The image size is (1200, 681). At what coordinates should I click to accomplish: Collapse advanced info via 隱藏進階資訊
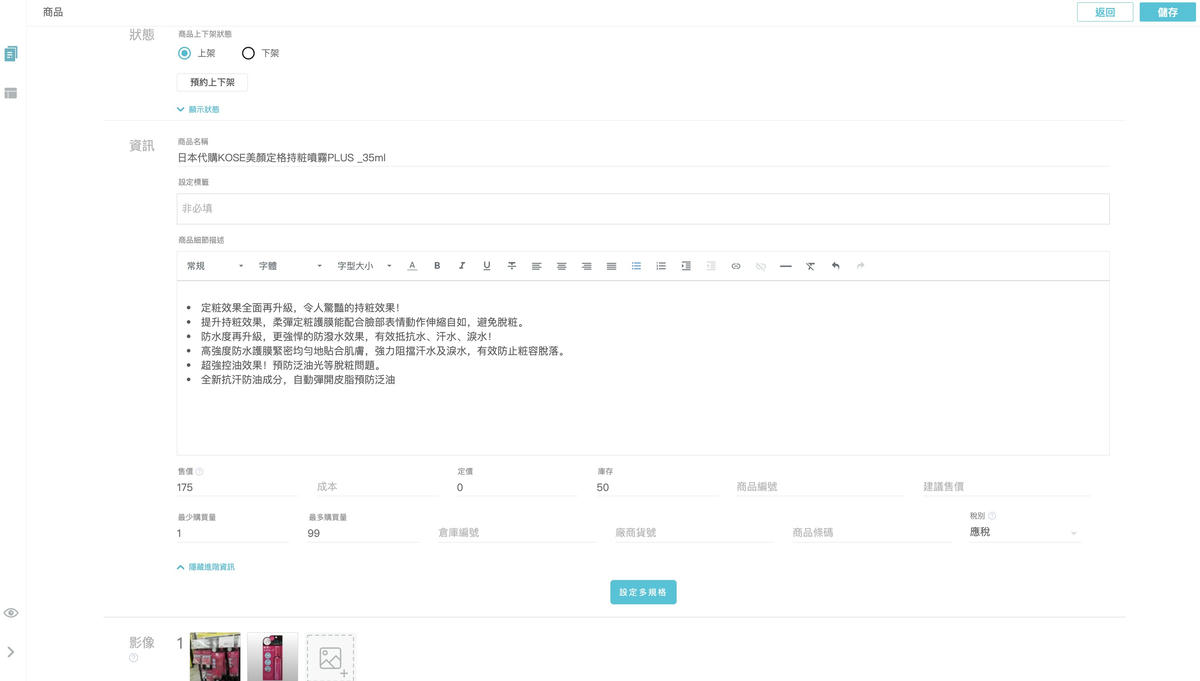point(206,567)
